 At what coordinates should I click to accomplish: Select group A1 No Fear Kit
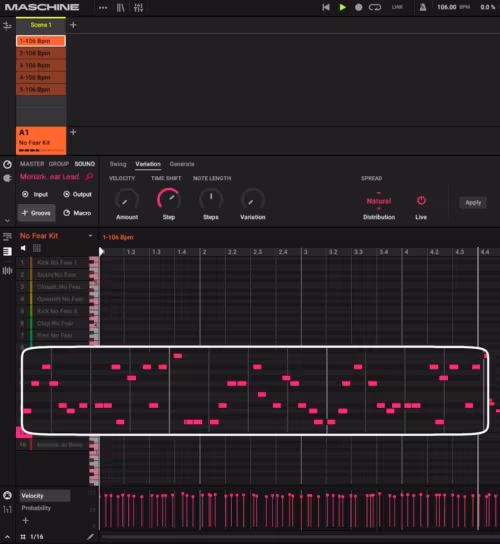tap(41, 140)
